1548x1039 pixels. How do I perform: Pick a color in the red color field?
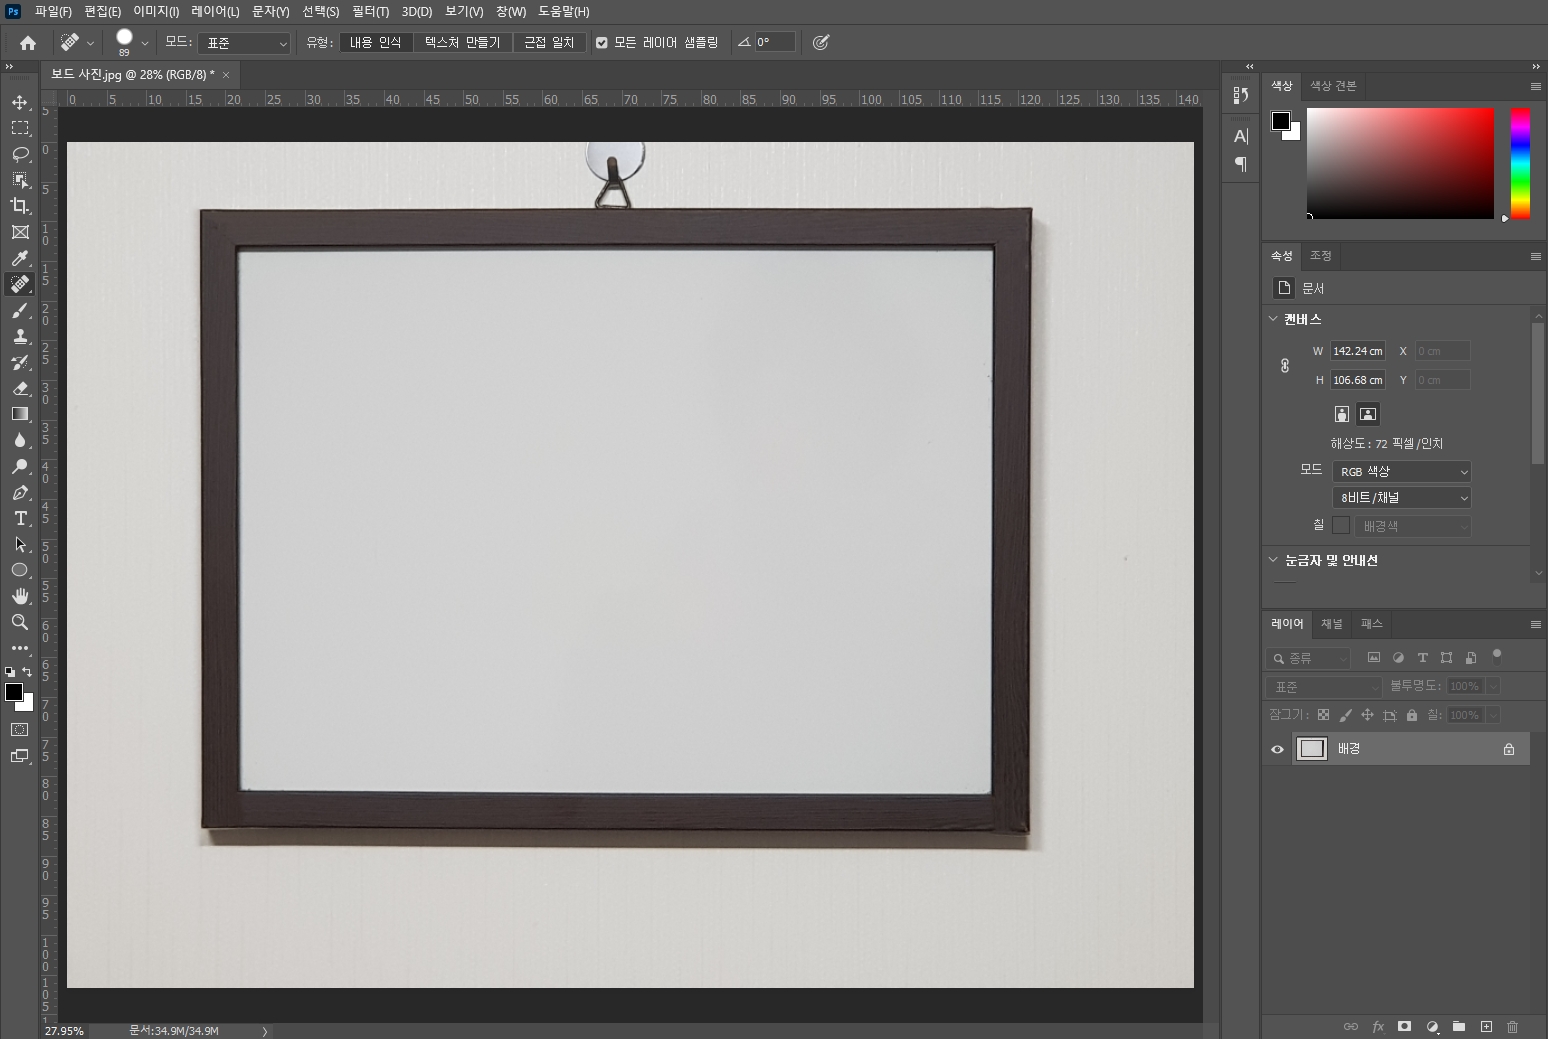(1400, 163)
